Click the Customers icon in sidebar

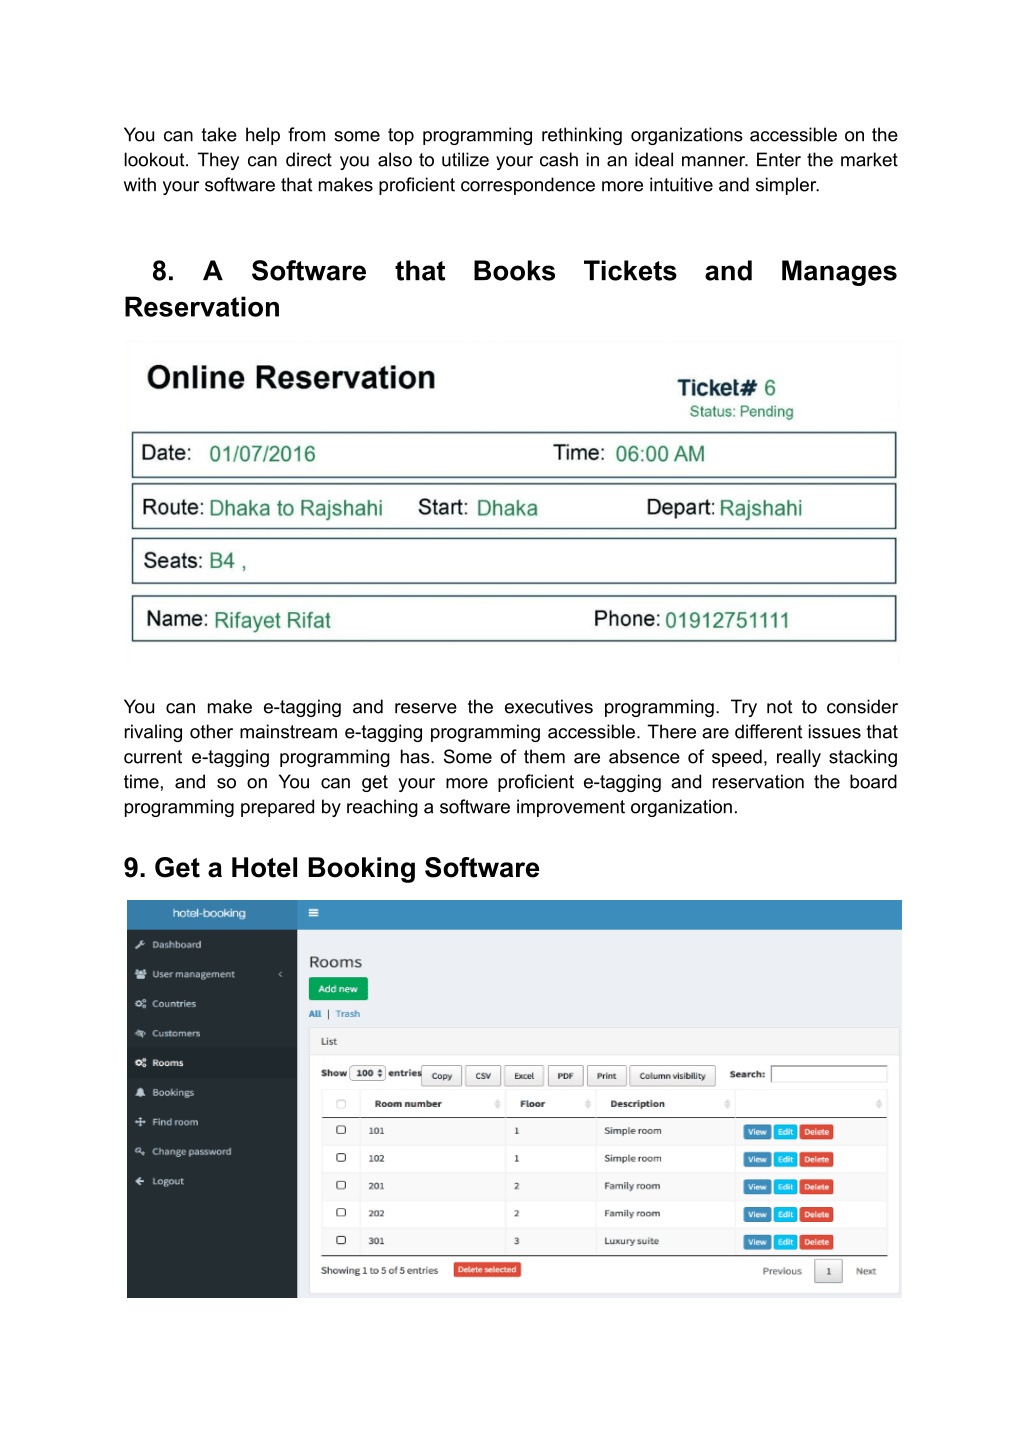coord(140,1033)
